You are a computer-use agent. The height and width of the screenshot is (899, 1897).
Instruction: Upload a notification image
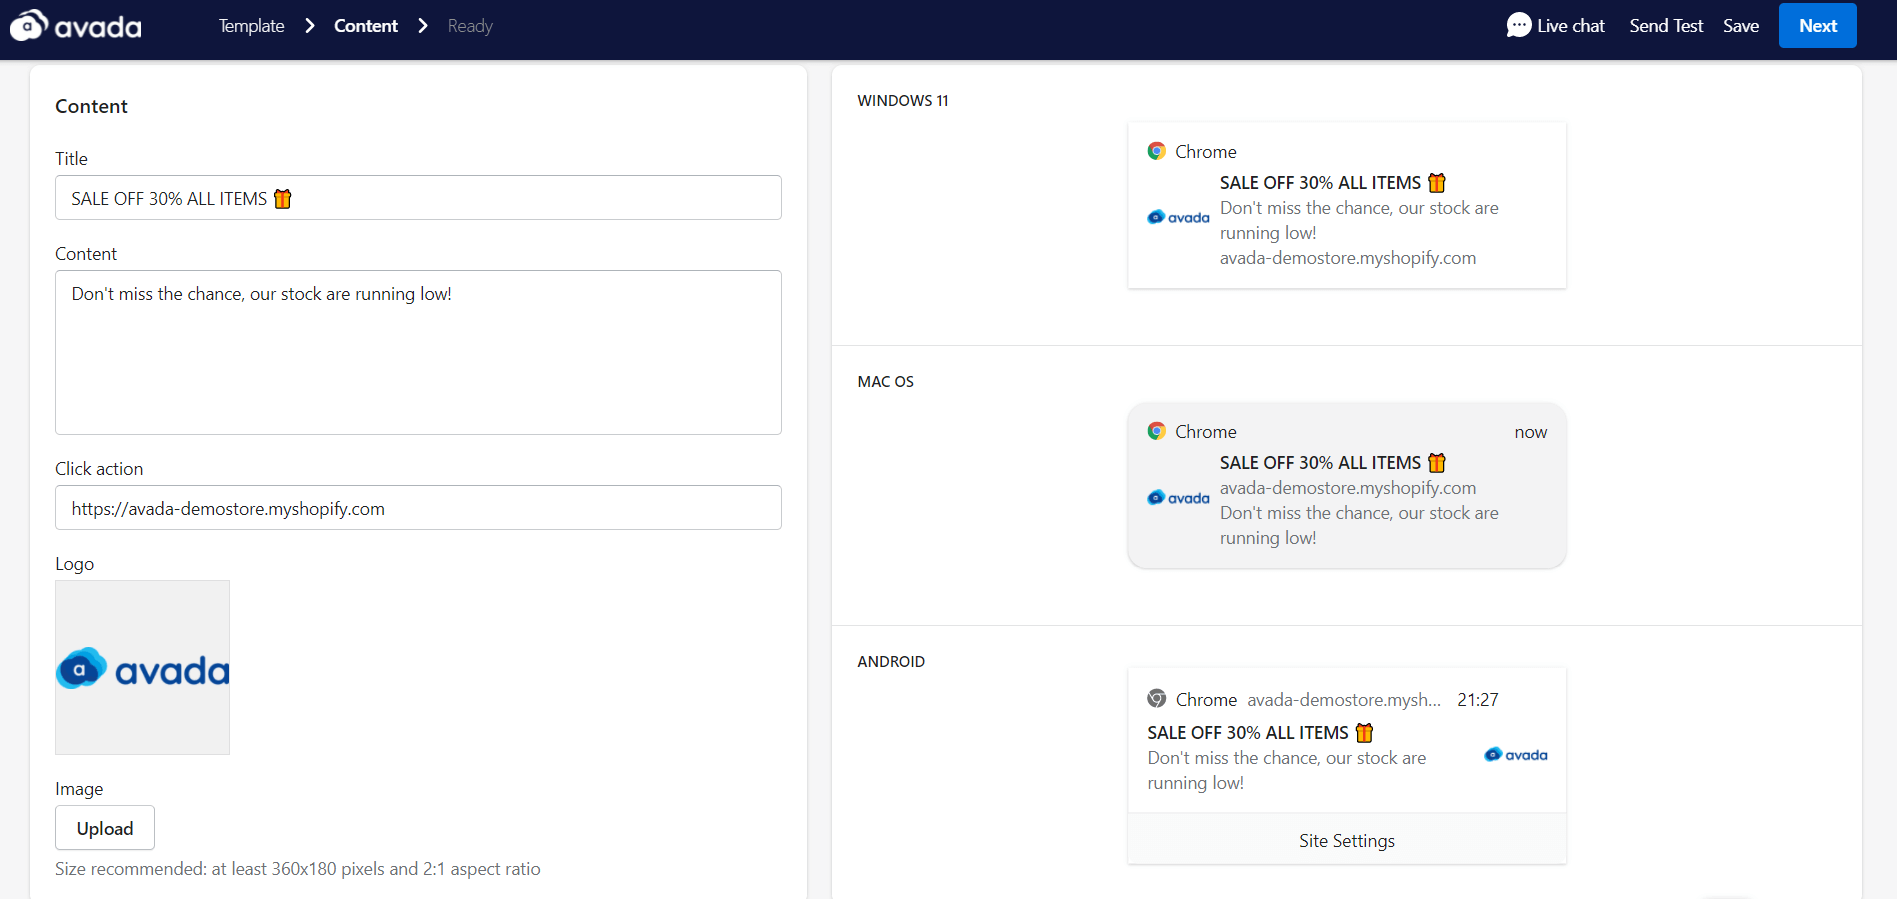click(105, 828)
